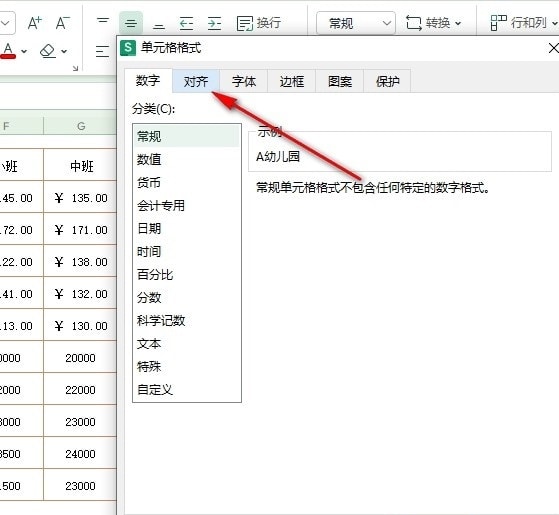Click the cell showing ¥ 132.00
This screenshot has width=559, height=515.
81,294
